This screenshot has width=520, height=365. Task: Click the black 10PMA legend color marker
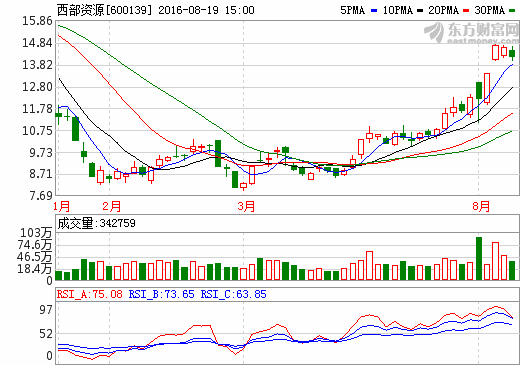(x=420, y=11)
